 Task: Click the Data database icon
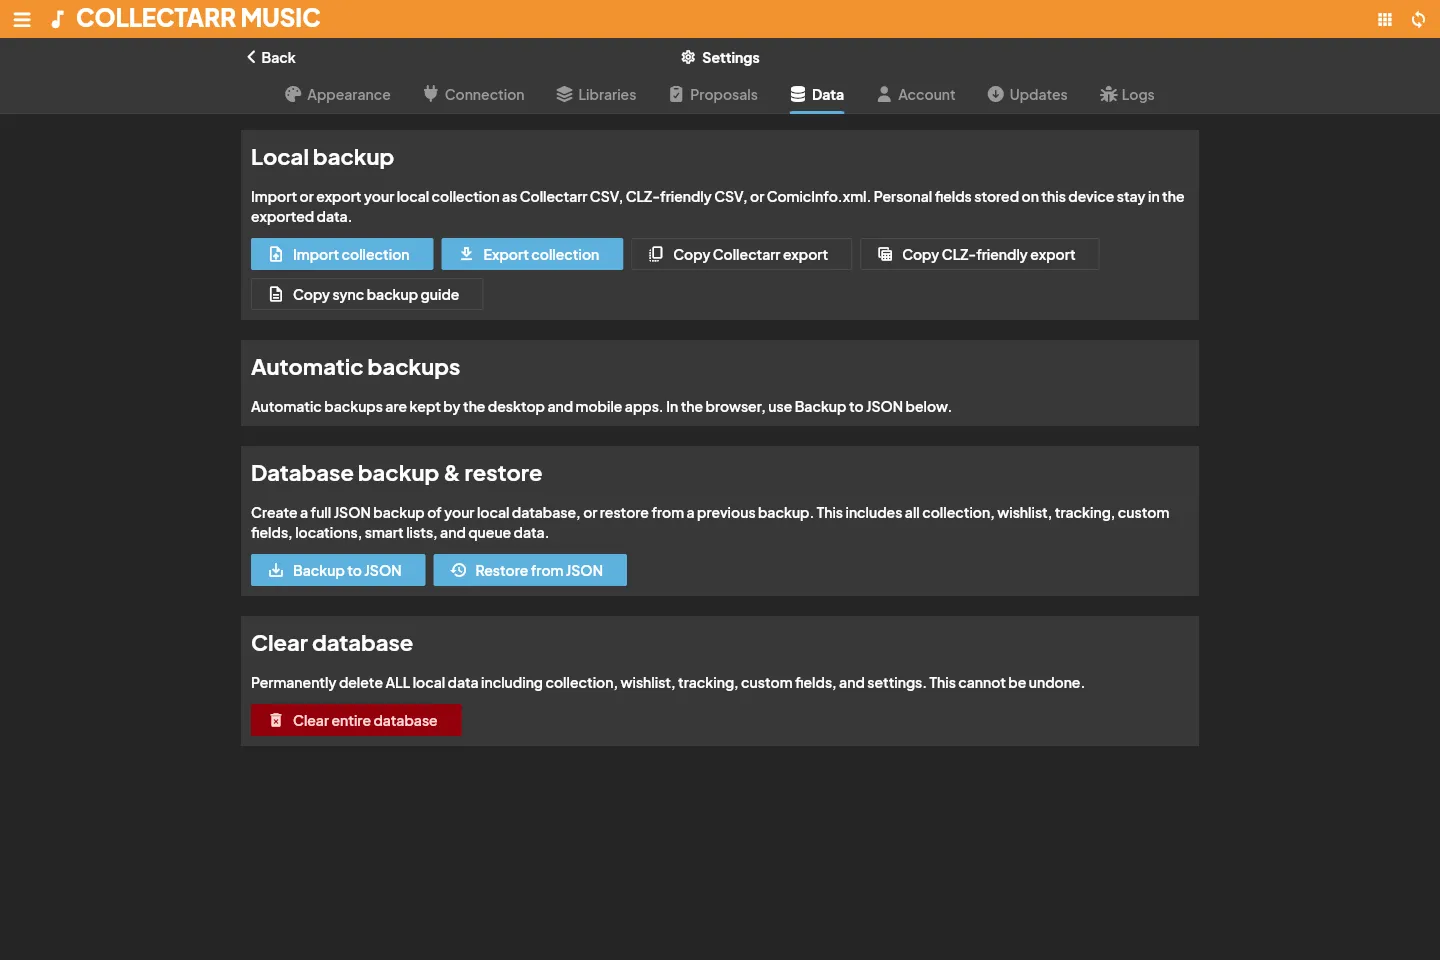(798, 94)
